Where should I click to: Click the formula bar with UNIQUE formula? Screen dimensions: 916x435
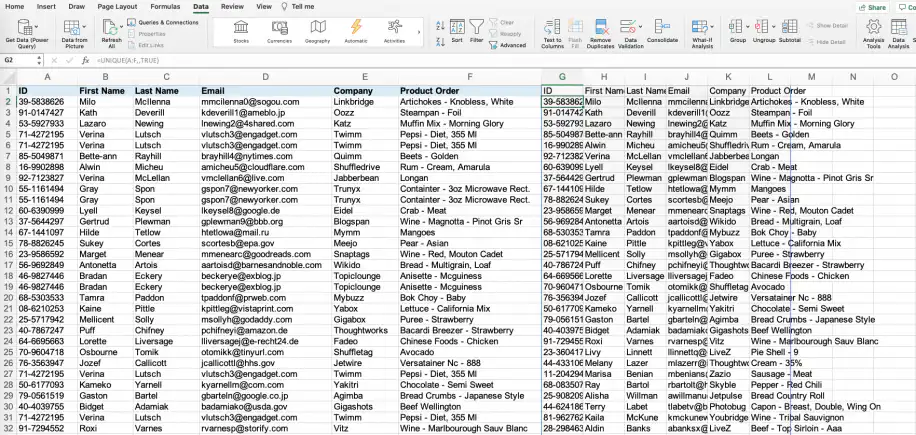(x=502, y=60)
